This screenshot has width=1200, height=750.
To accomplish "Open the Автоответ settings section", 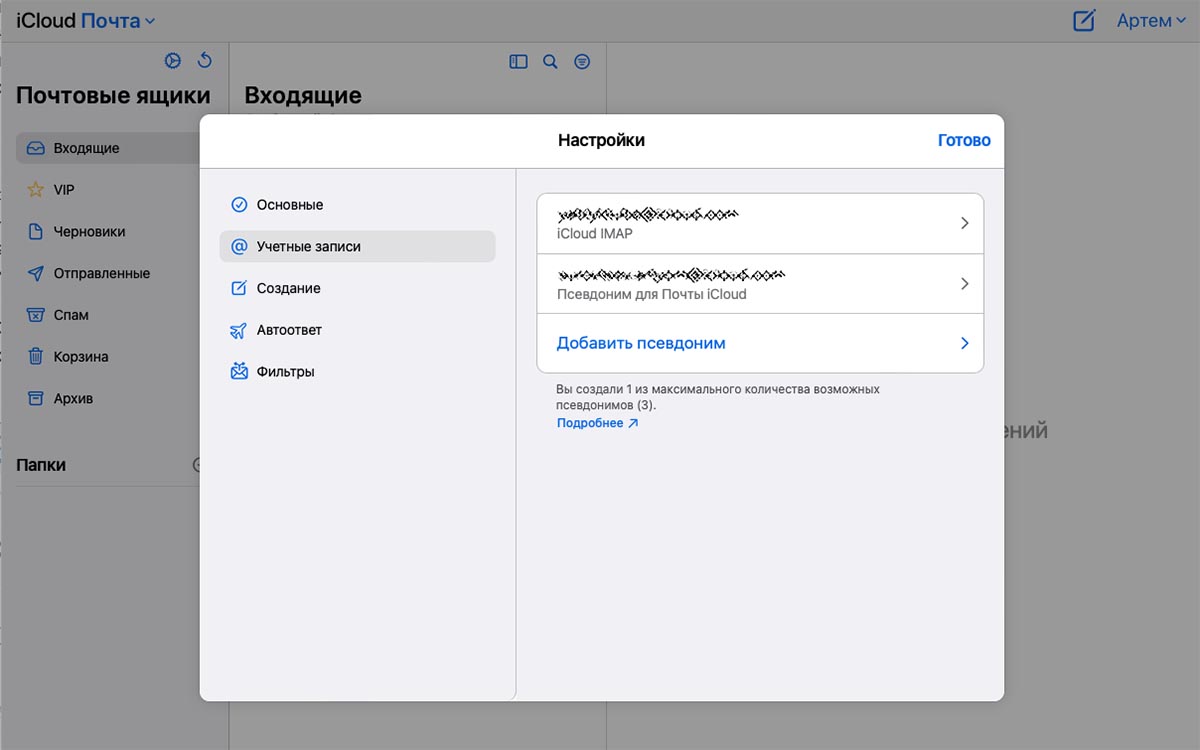I will [288, 330].
